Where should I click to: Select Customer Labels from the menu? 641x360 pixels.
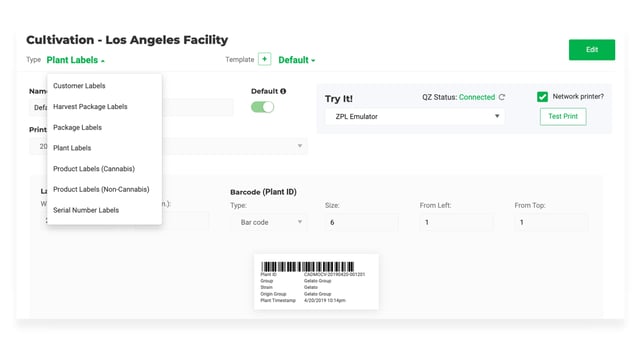coord(79,86)
